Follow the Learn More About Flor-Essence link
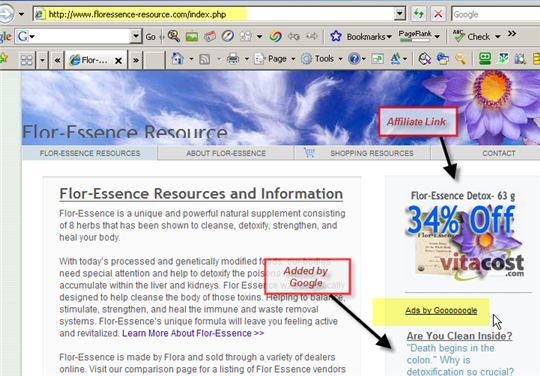This screenshot has height=376, width=540. (193, 333)
